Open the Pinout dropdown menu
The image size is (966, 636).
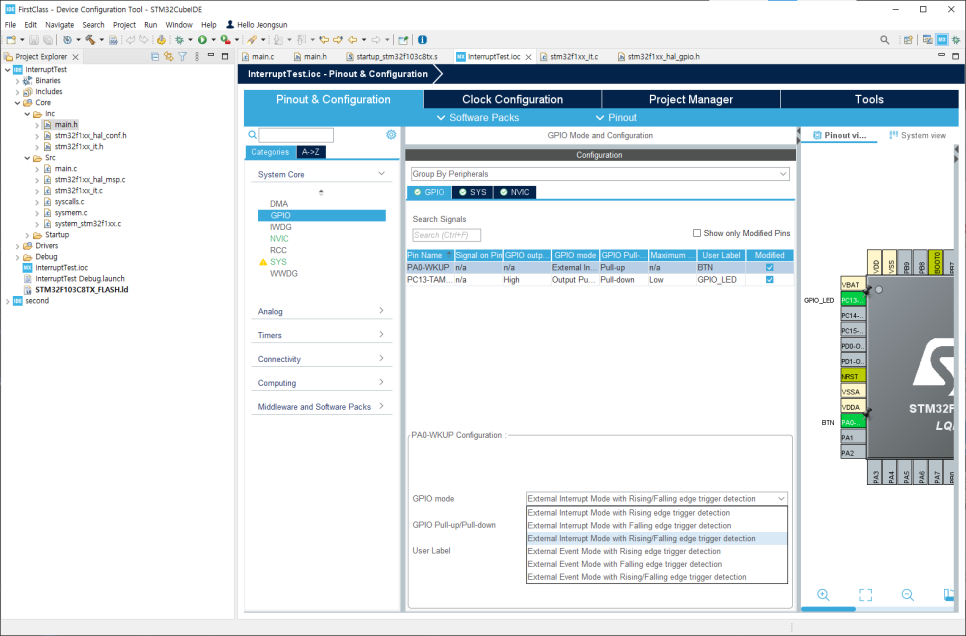[616, 118]
